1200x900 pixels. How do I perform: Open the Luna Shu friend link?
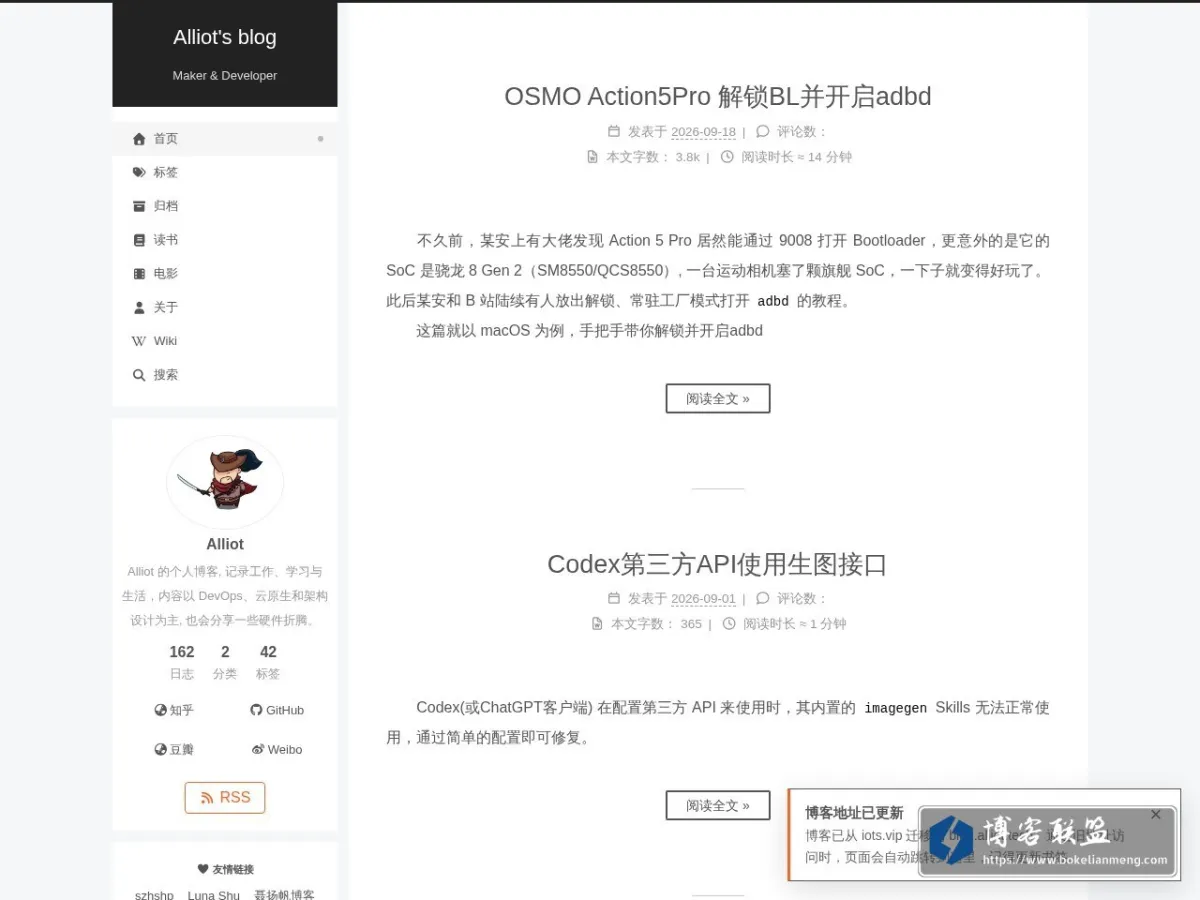click(214, 895)
